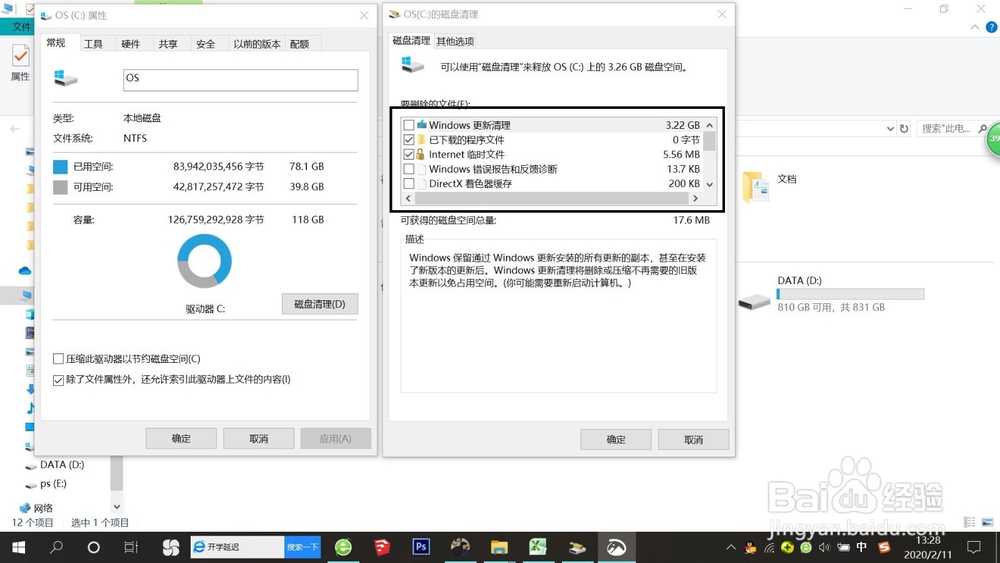Launch Photoshop from the taskbar
The height and width of the screenshot is (563, 1000).
(x=421, y=547)
